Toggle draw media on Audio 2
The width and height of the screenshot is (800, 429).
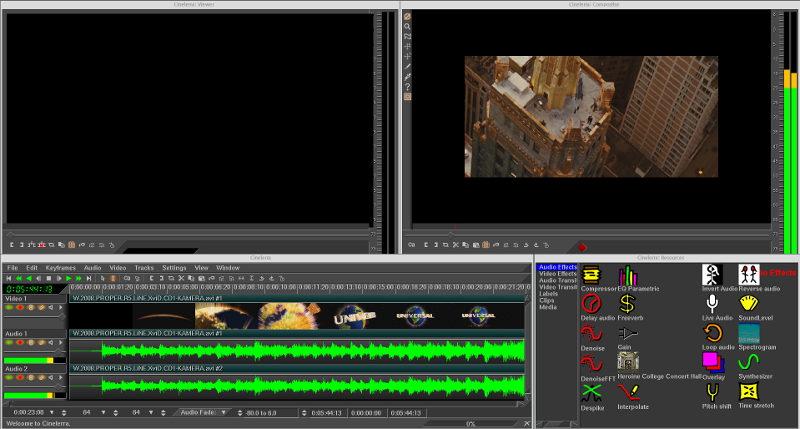41,378
